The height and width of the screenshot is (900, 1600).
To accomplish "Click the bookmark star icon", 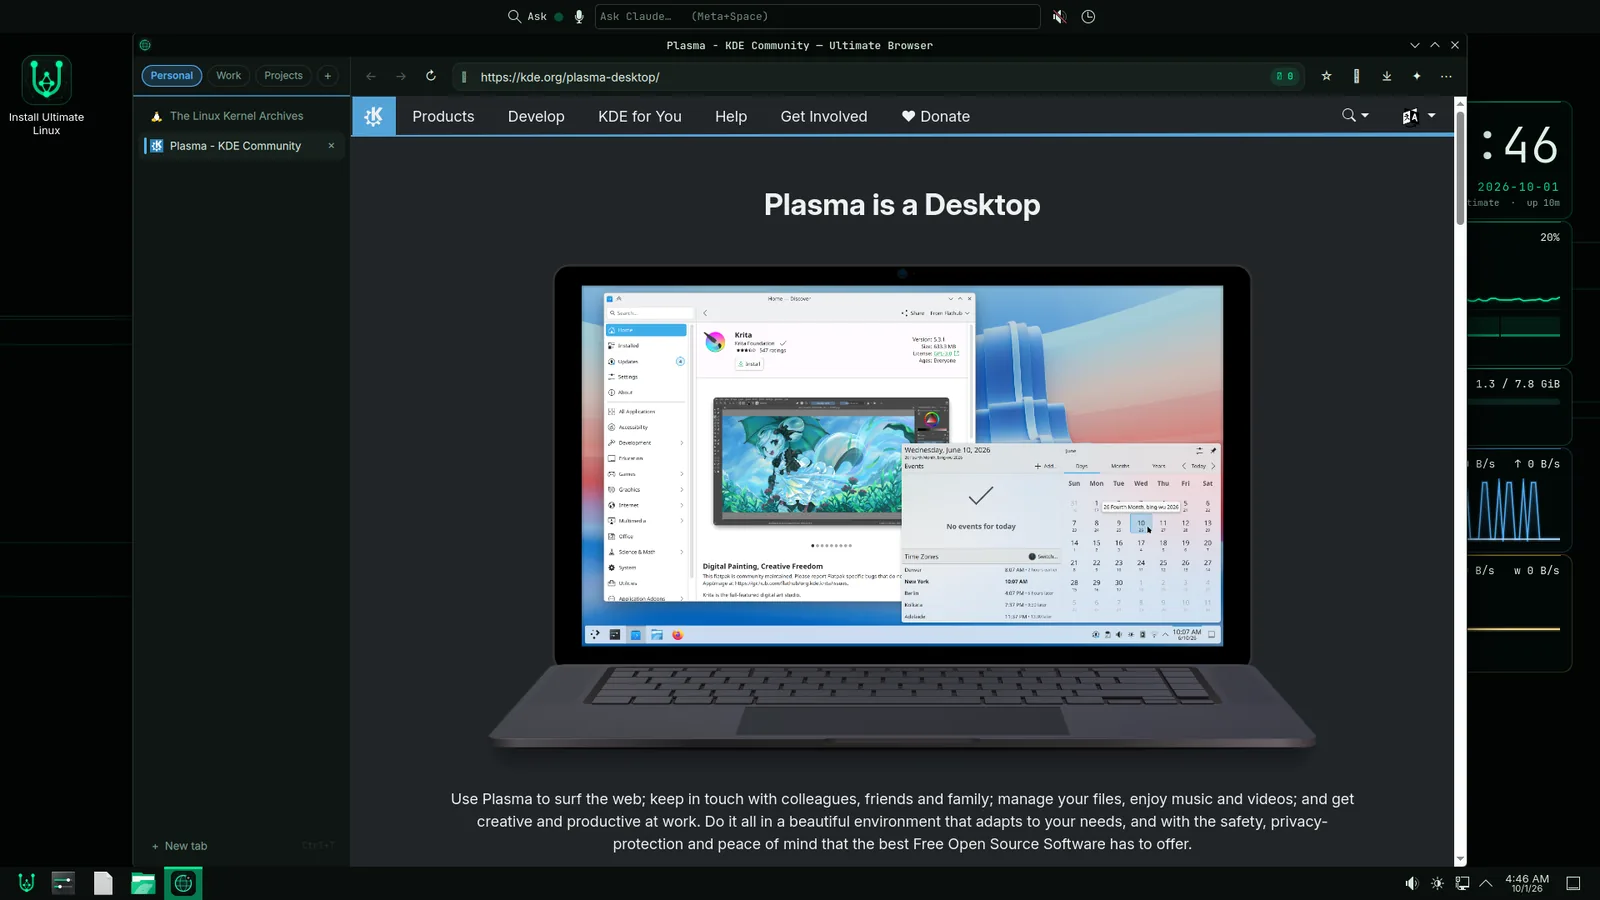I will click(1326, 76).
